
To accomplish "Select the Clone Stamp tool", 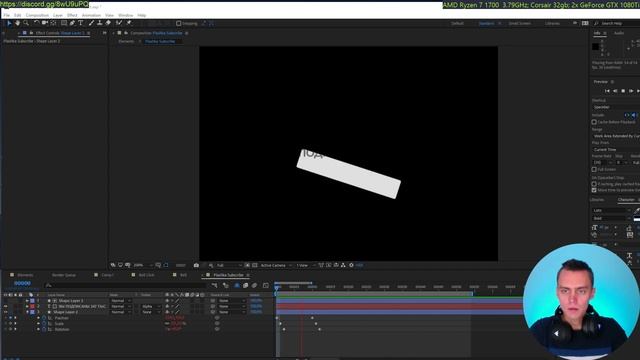I will point(100,23).
